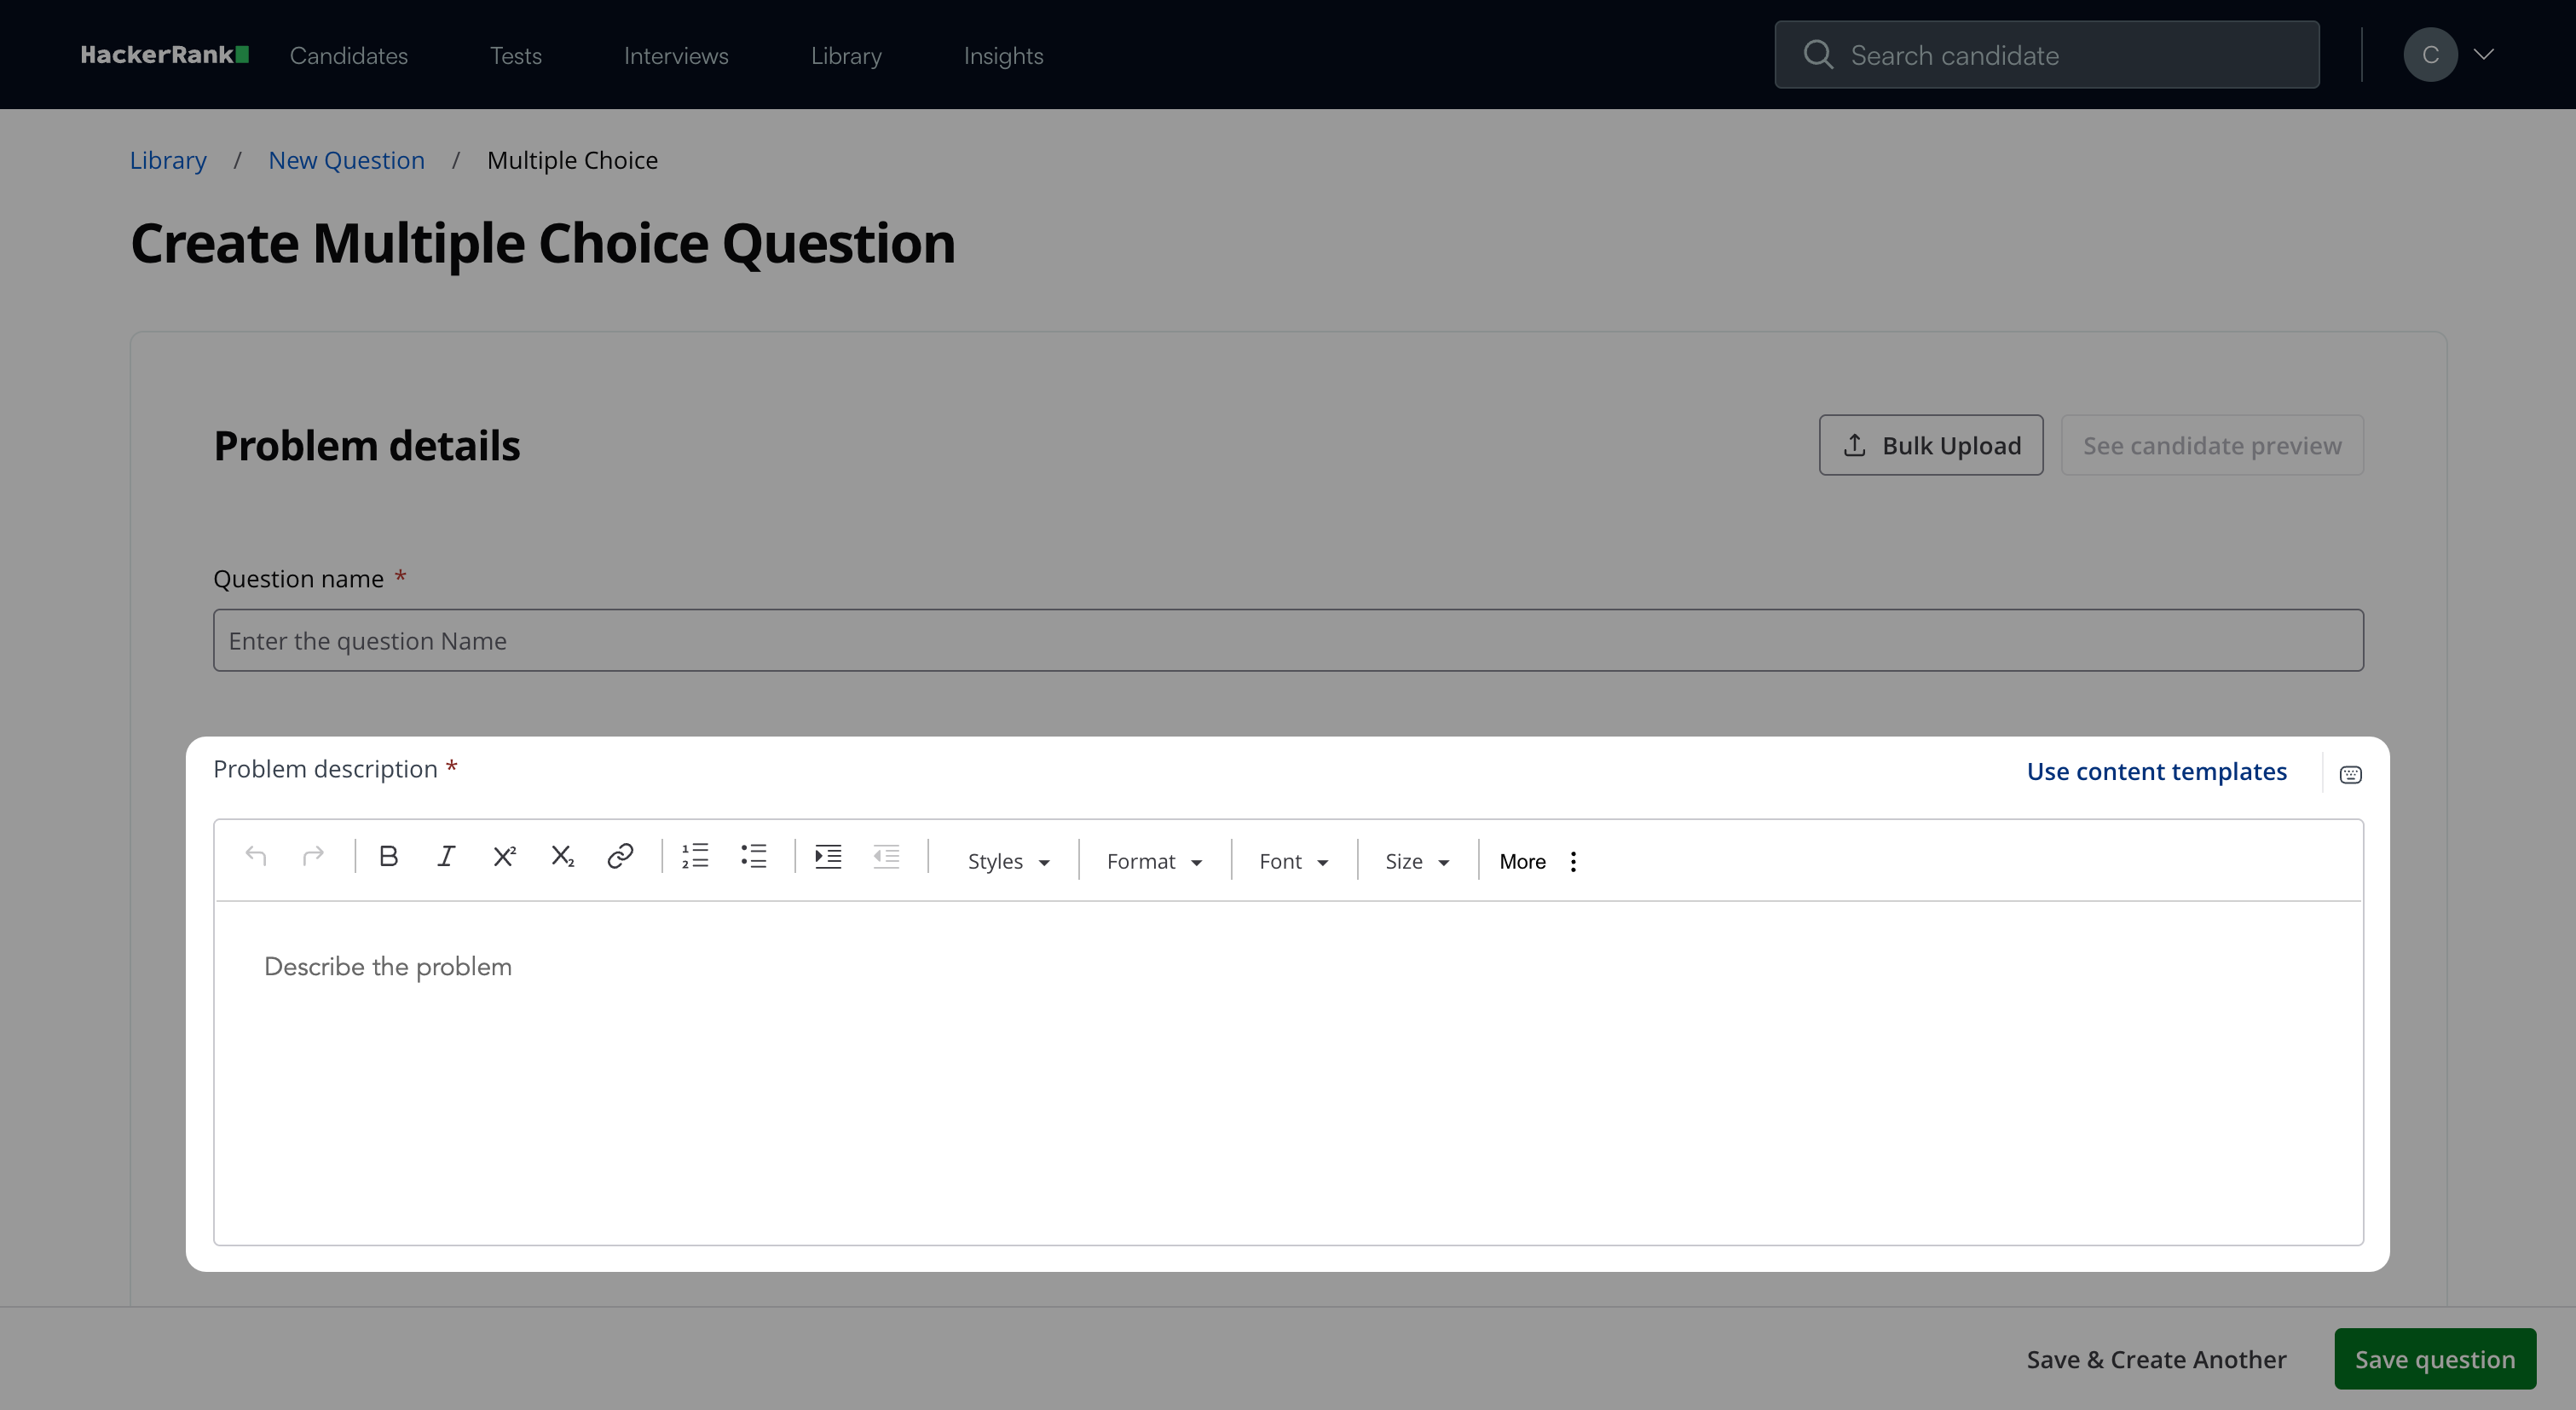Click the Bold formatting icon
The width and height of the screenshot is (2576, 1410).
coord(389,857)
